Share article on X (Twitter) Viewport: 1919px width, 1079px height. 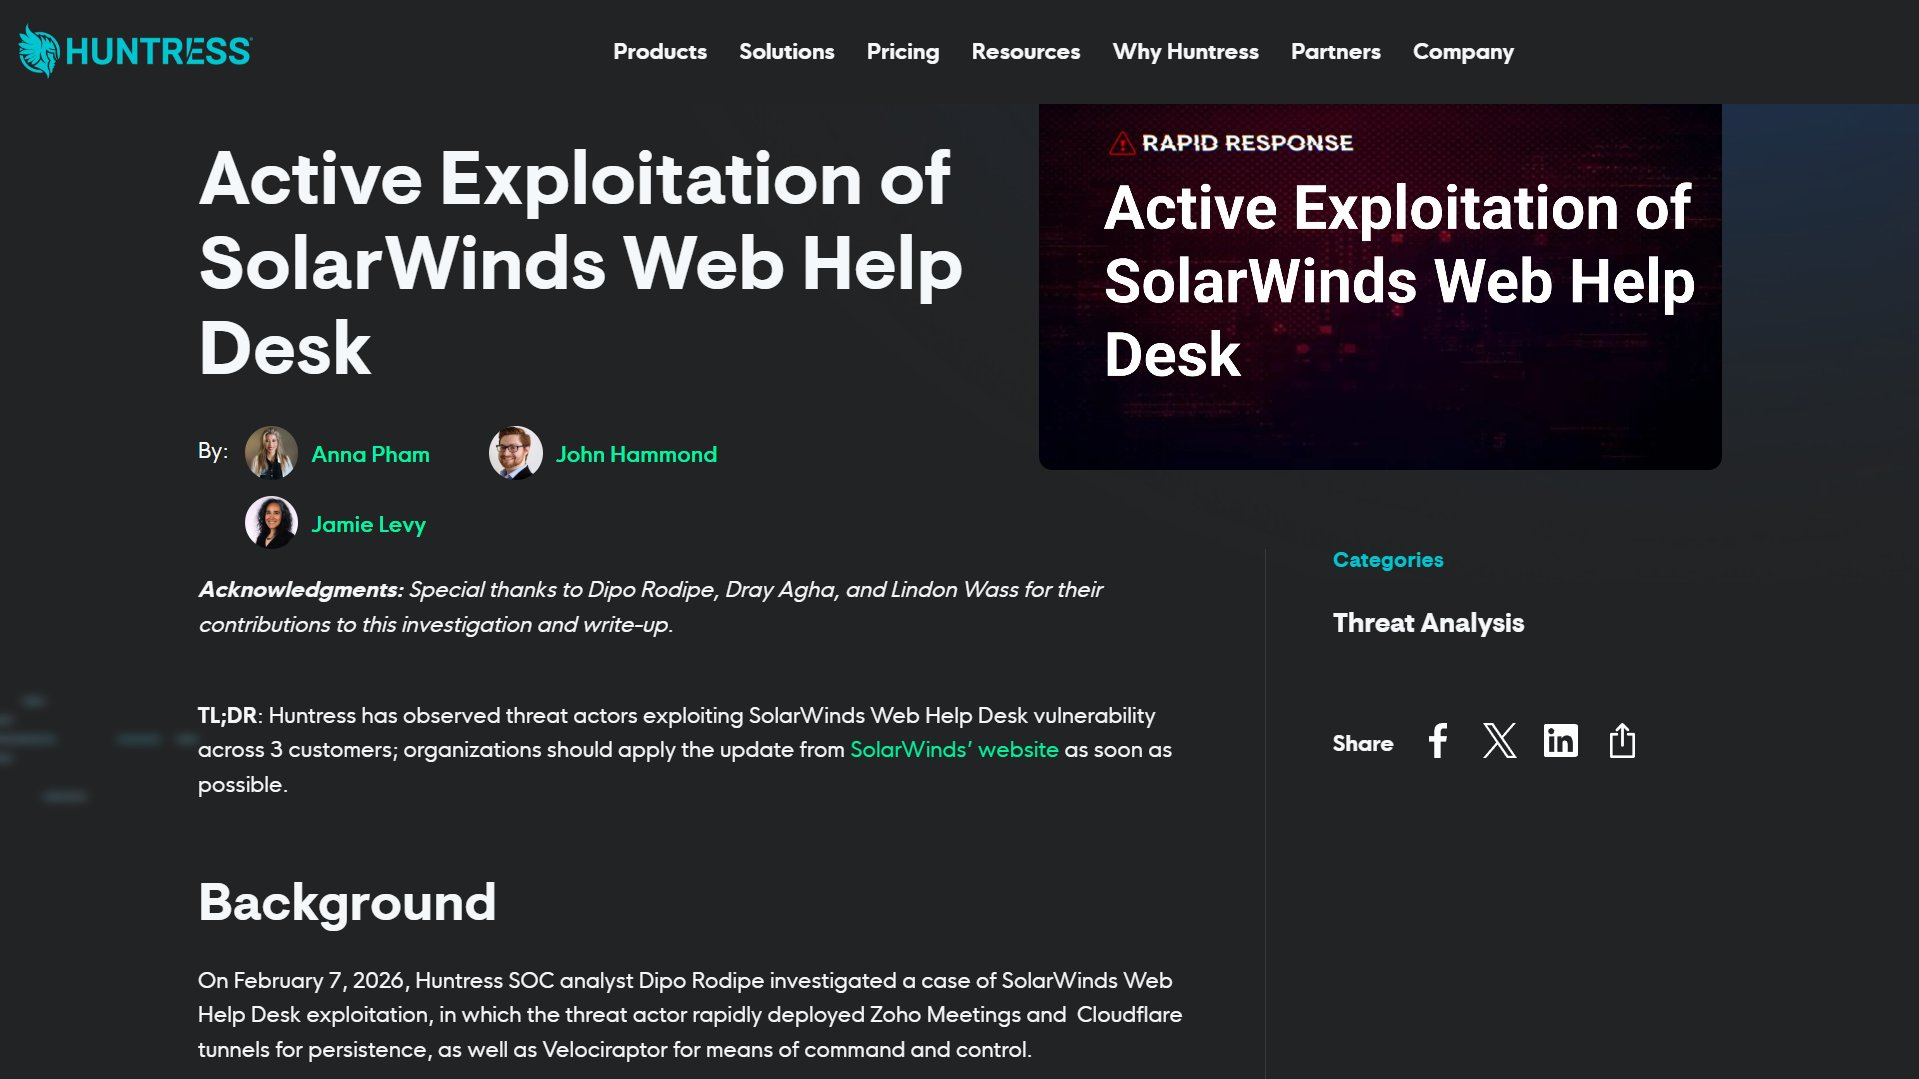(1498, 741)
